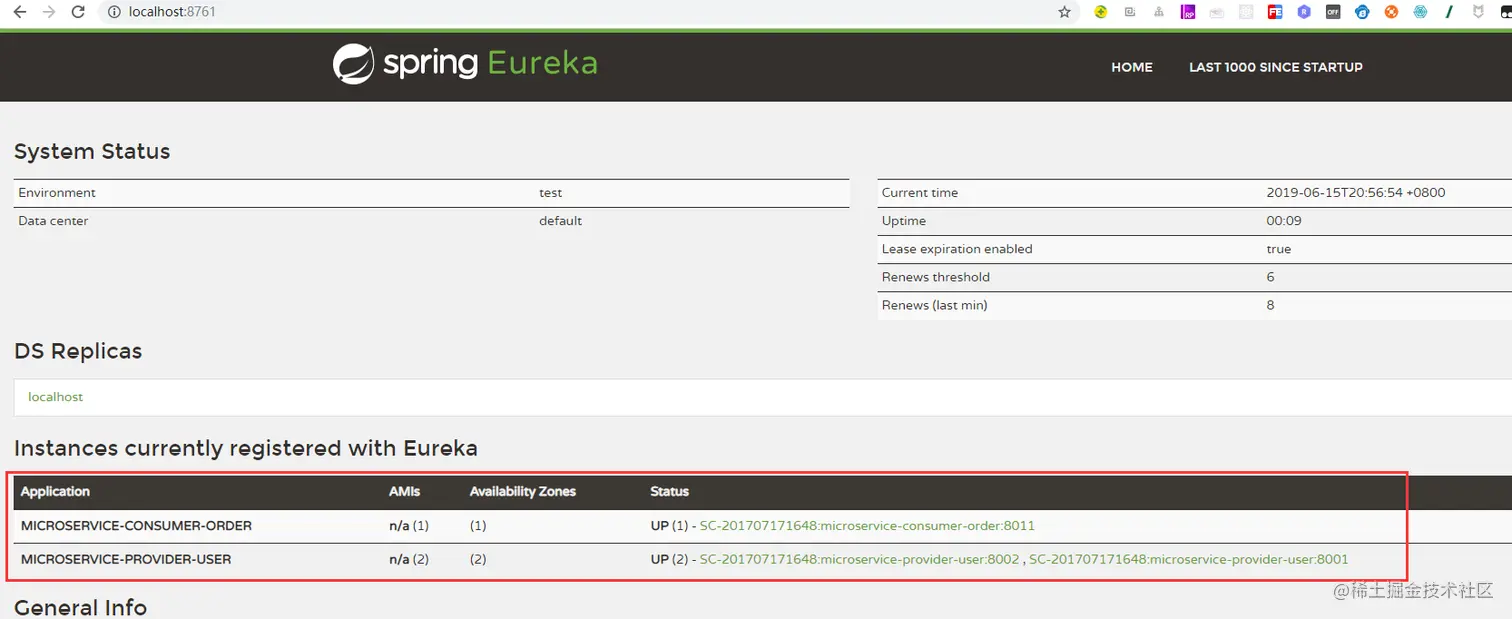Screen dimensions: 1512x619
Task: Open the red FE extension icon
Action: point(1275,12)
